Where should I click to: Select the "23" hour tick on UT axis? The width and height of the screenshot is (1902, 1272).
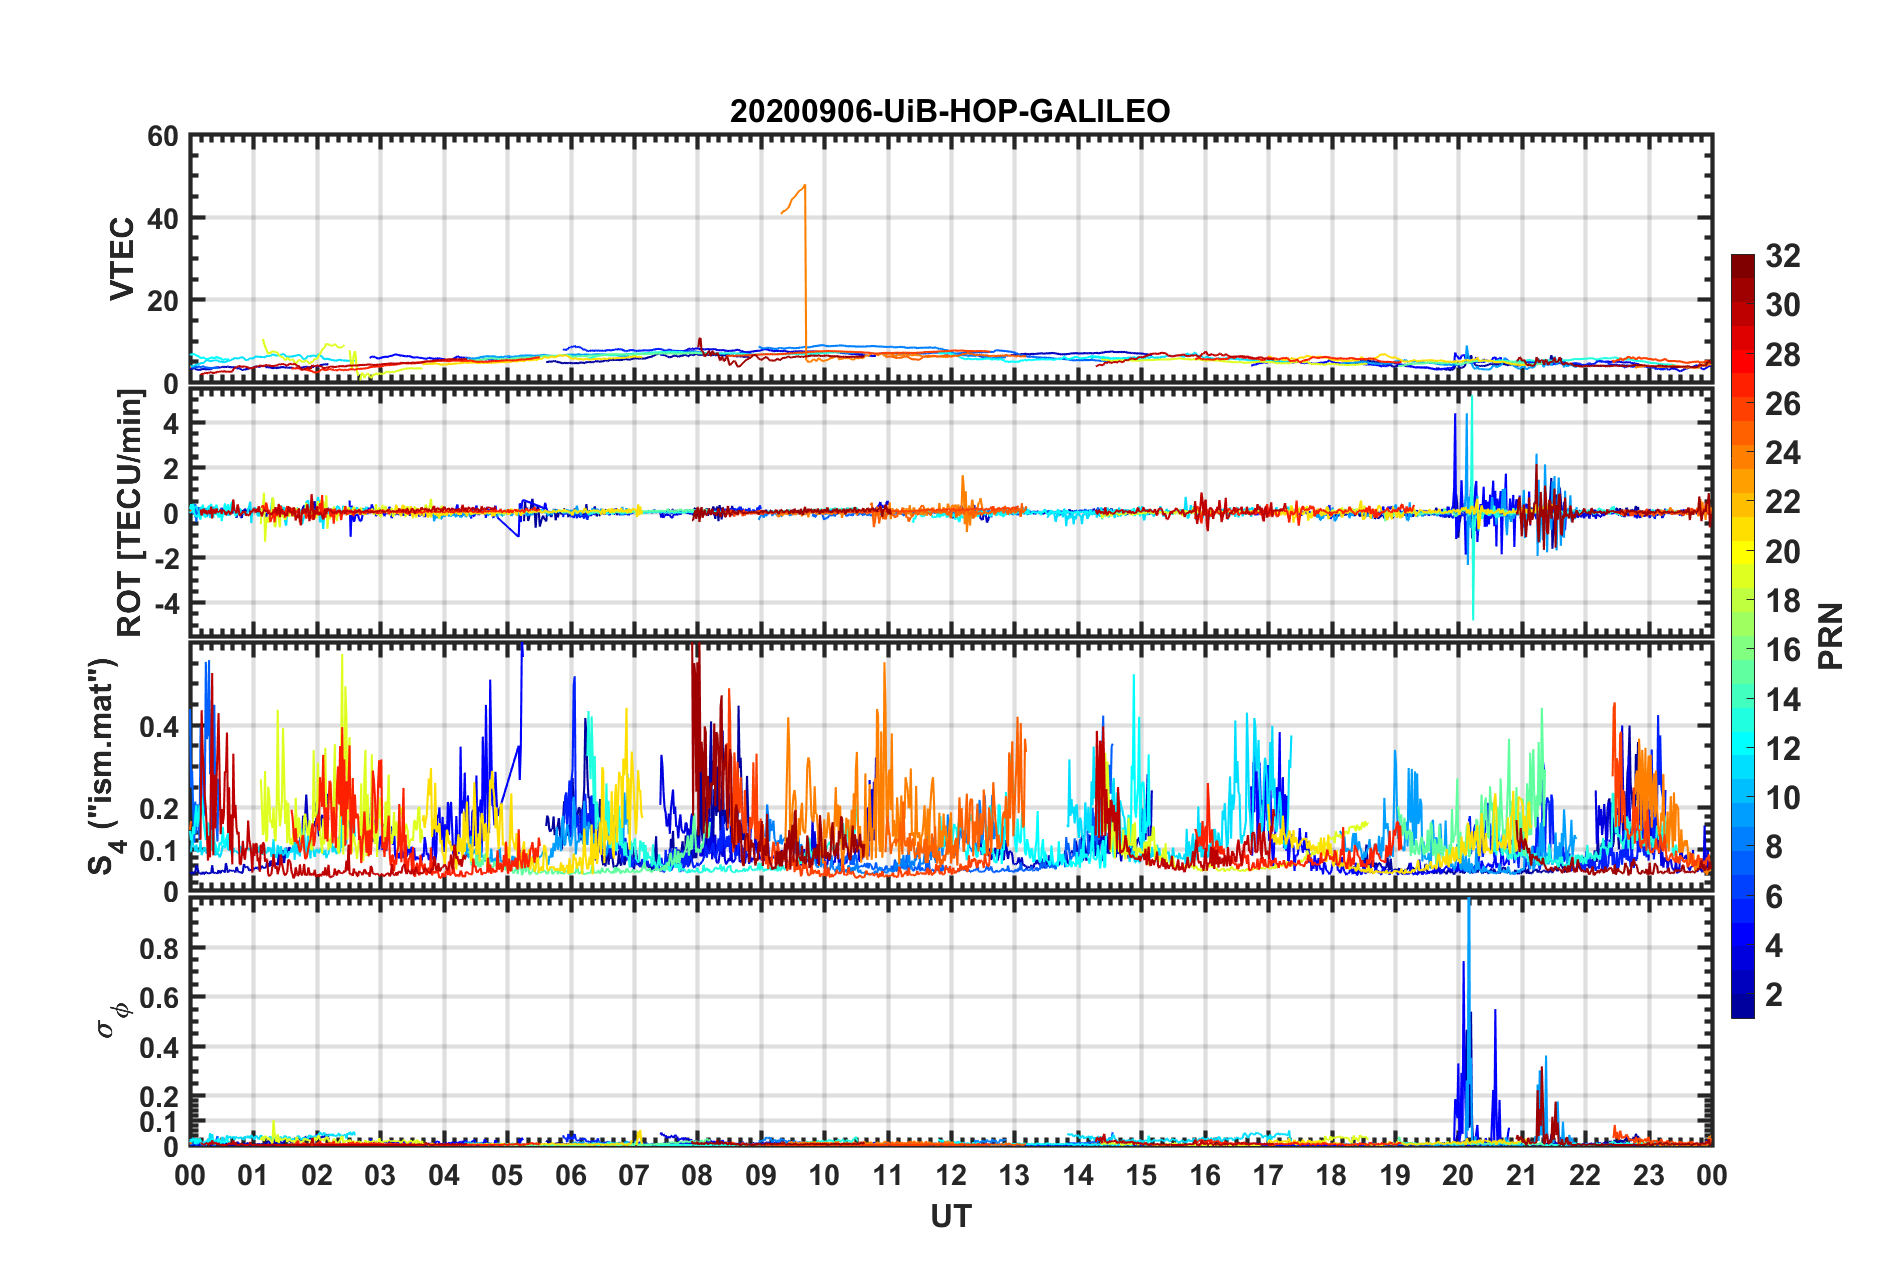[1649, 1175]
